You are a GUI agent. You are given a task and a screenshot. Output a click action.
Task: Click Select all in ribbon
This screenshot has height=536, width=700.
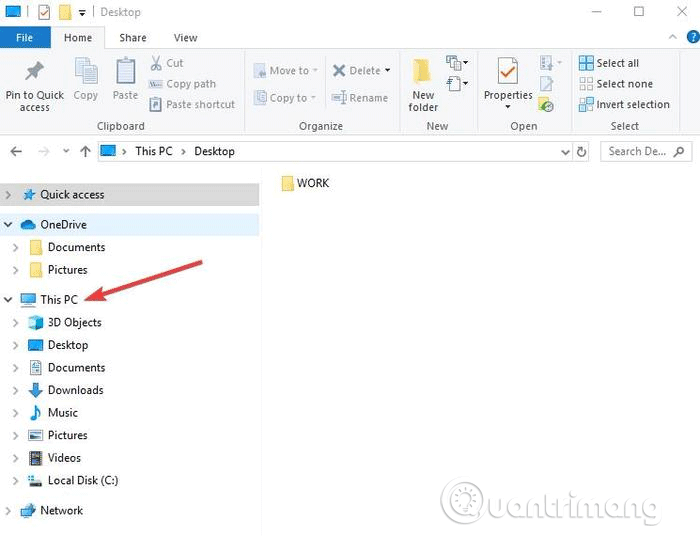point(617,63)
